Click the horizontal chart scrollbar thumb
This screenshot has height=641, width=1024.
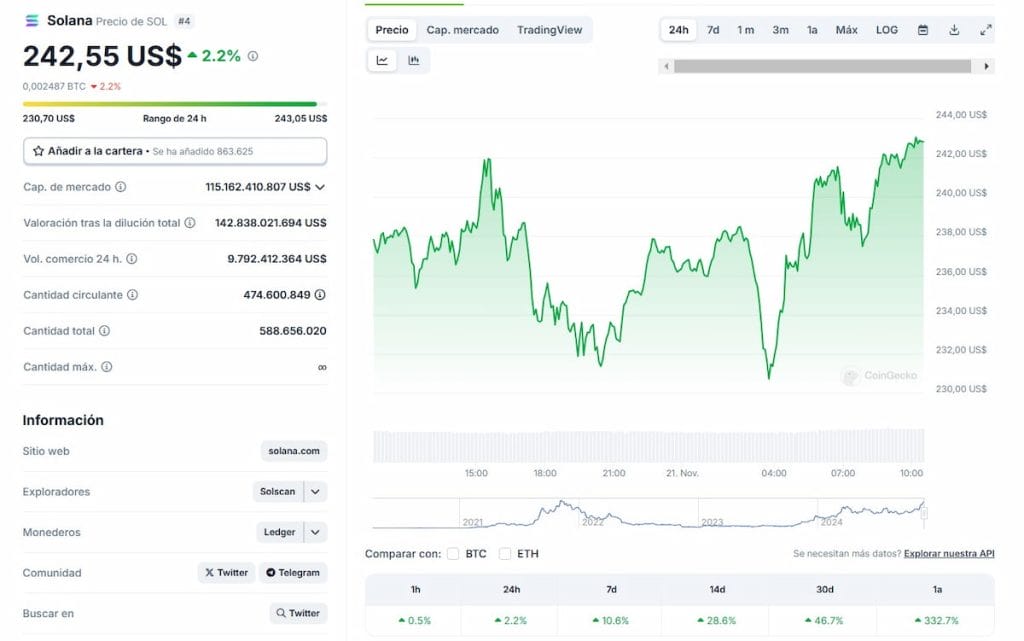coord(822,66)
